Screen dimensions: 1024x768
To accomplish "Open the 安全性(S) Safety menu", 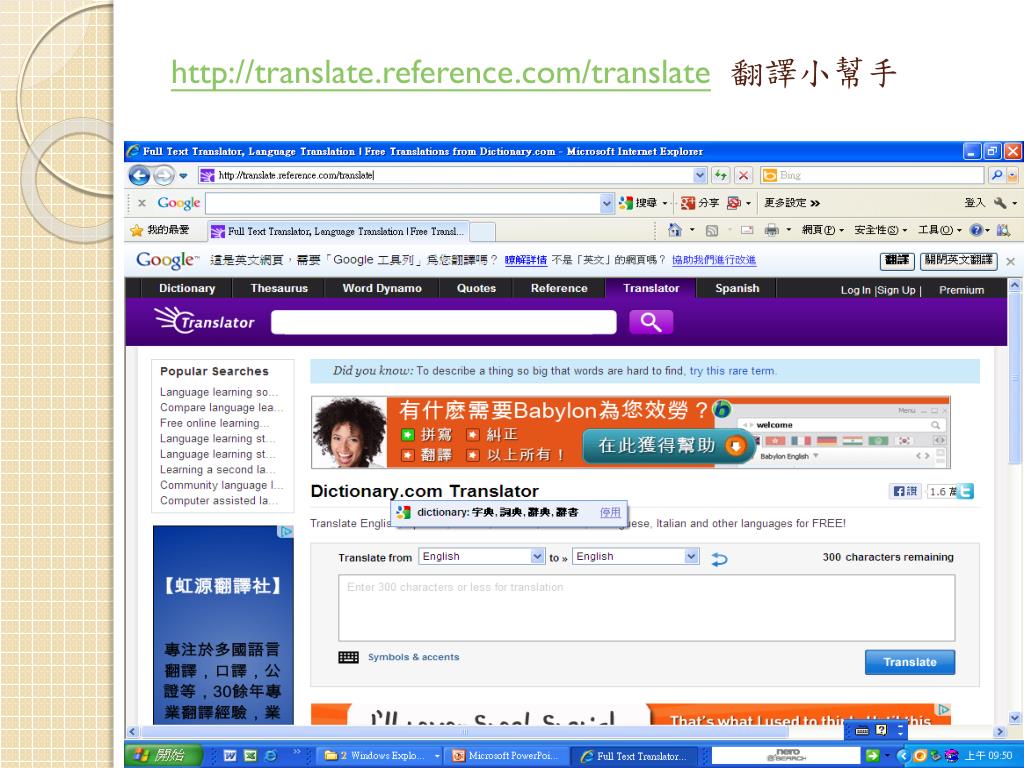I will point(880,230).
